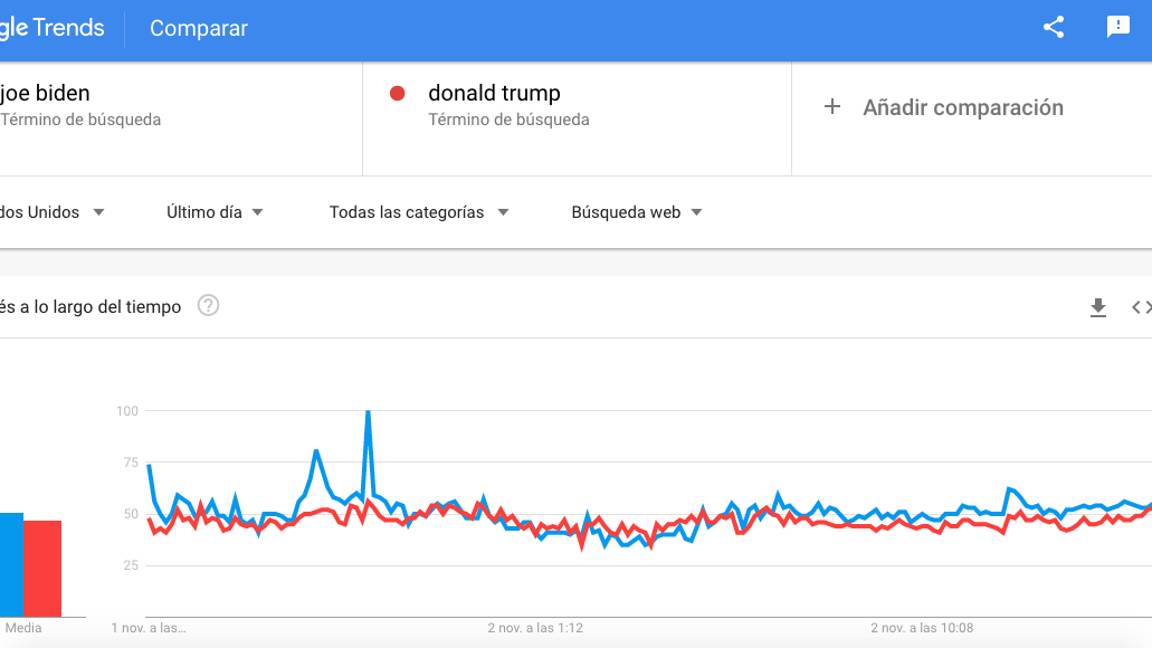Image resolution: width=1152 pixels, height=648 pixels.
Task: Click the Google Trends logo
Action: click(50, 28)
